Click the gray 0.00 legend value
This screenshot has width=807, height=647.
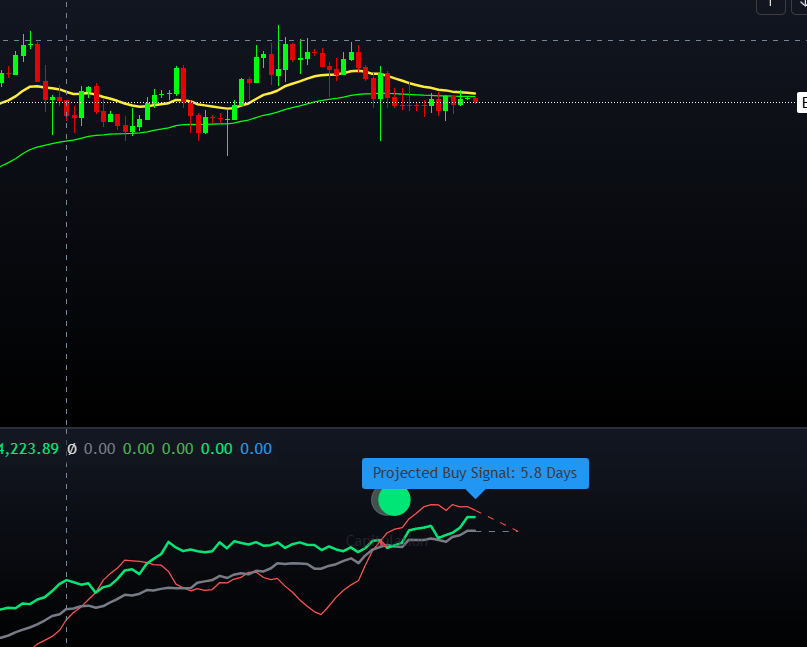pyautogui.click(x=99, y=449)
